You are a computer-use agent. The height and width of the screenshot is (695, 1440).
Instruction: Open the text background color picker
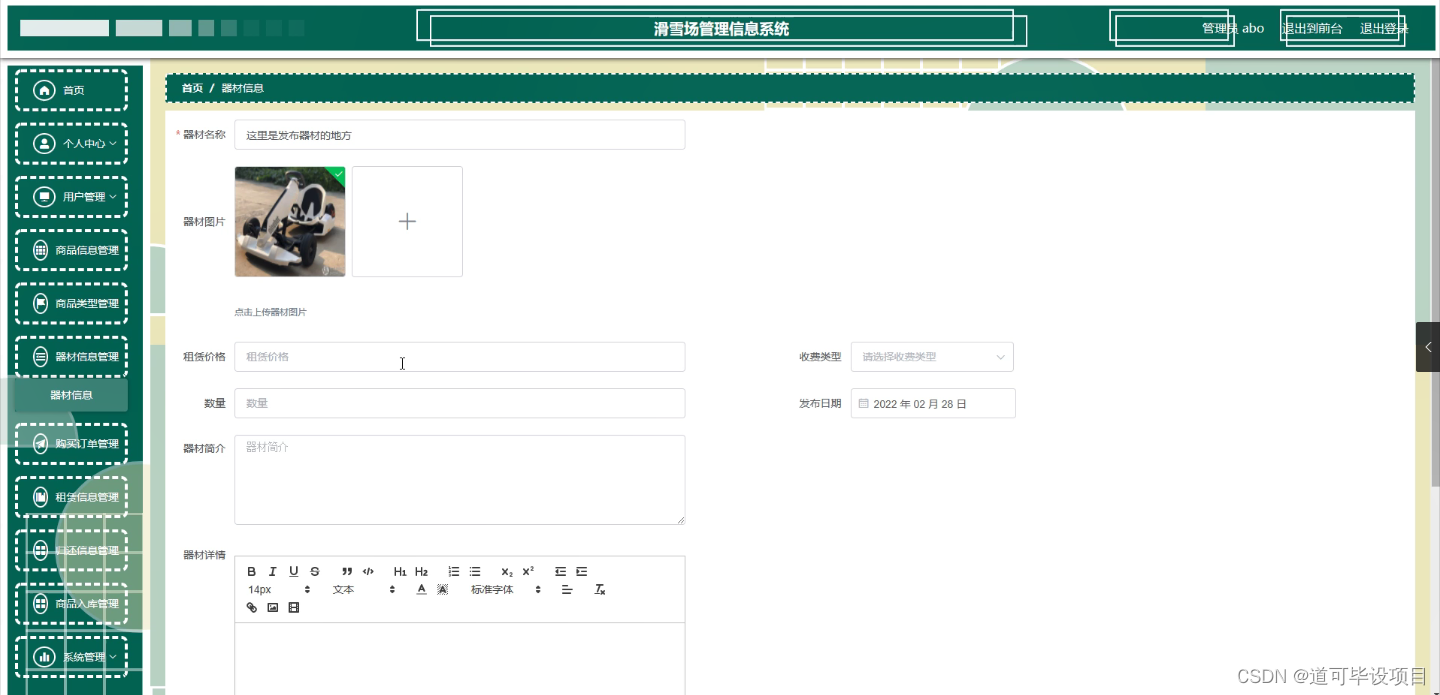442,590
